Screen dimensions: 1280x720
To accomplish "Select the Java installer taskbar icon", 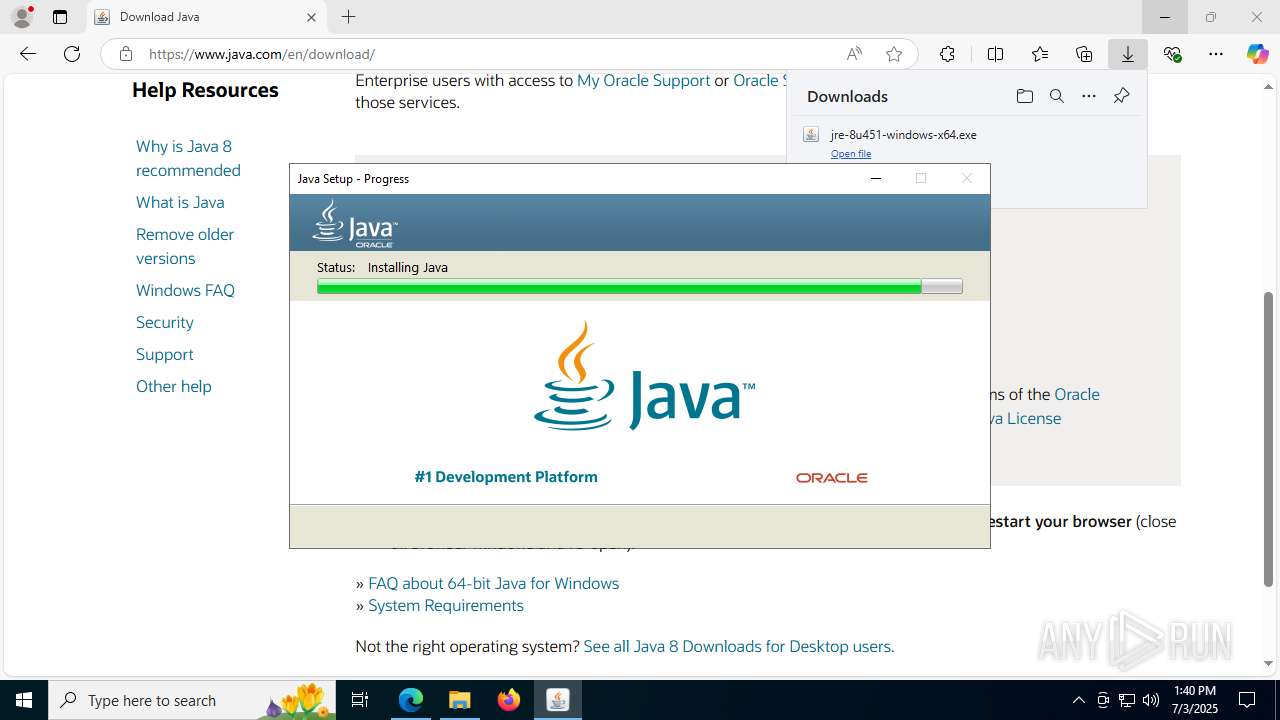I will tap(557, 700).
